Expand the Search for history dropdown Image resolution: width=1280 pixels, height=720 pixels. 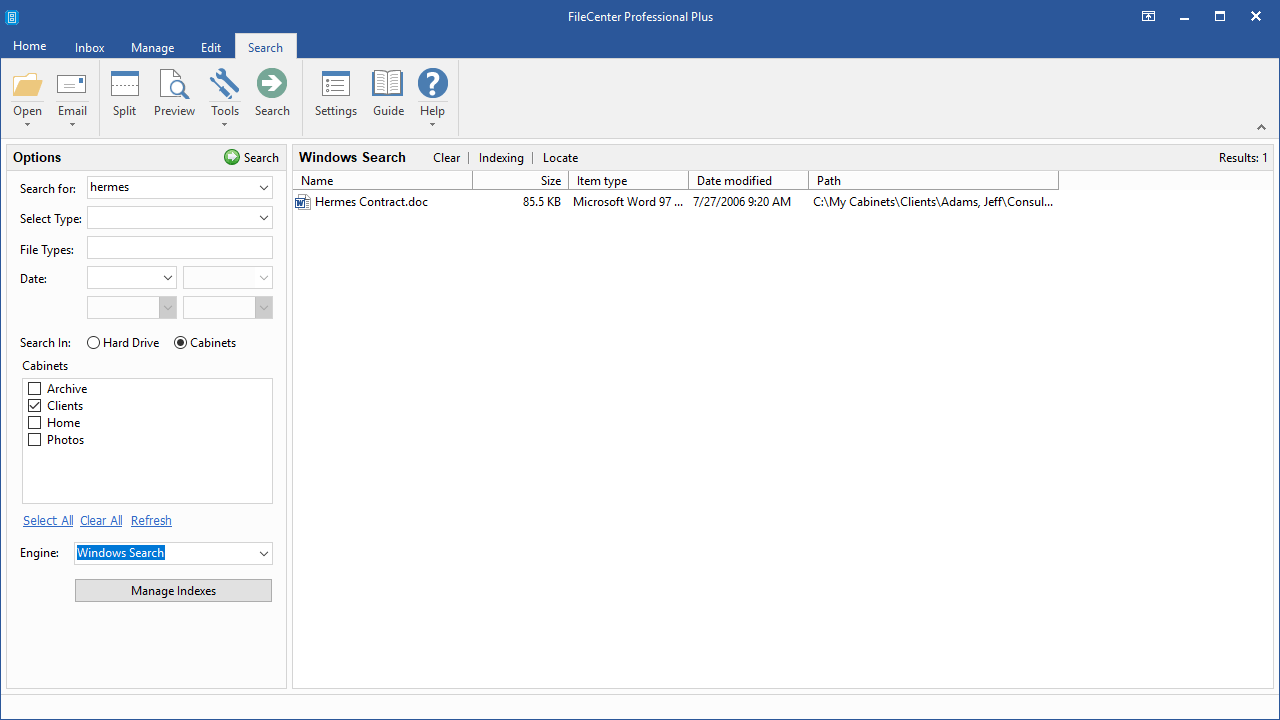pos(264,187)
